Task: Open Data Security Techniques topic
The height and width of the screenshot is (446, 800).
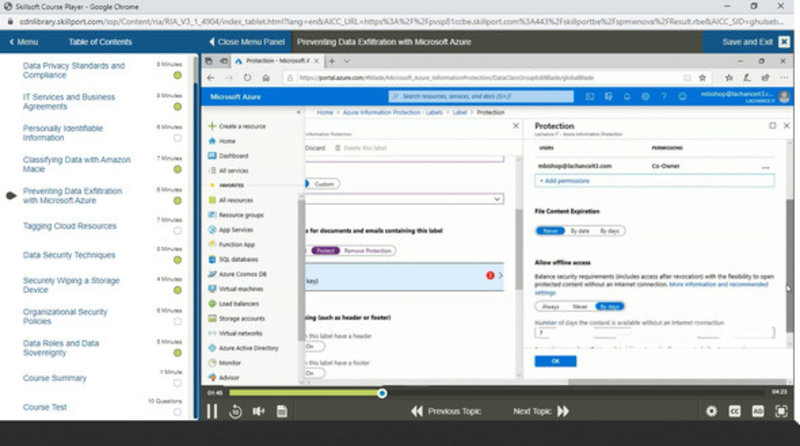Action: tap(69, 255)
